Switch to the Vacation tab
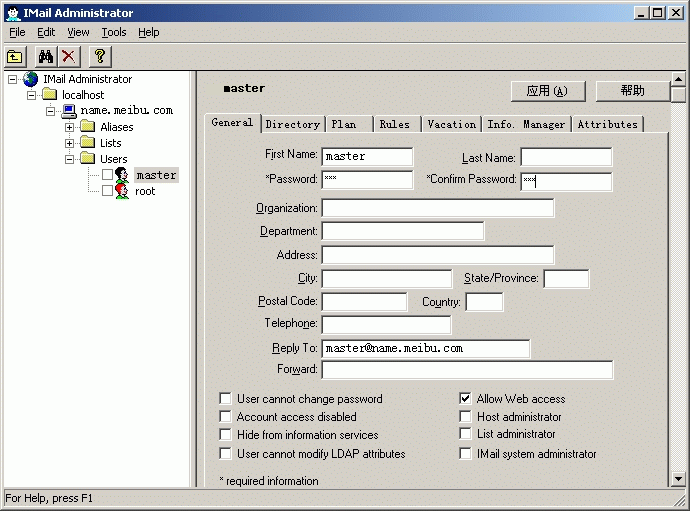This screenshot has height=511, width=690. [x=451, y=124]
